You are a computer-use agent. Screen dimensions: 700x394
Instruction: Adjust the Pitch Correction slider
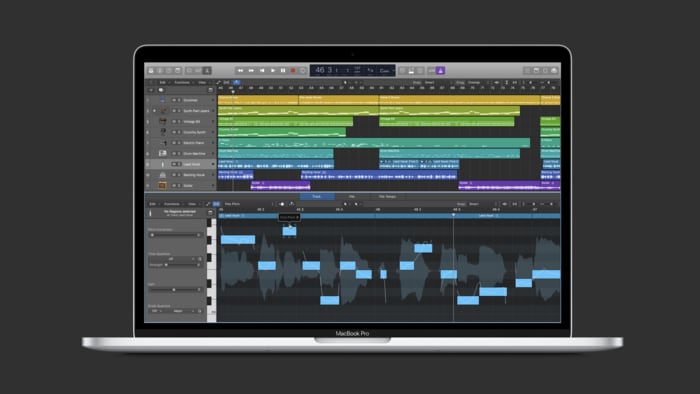point(175,235)
